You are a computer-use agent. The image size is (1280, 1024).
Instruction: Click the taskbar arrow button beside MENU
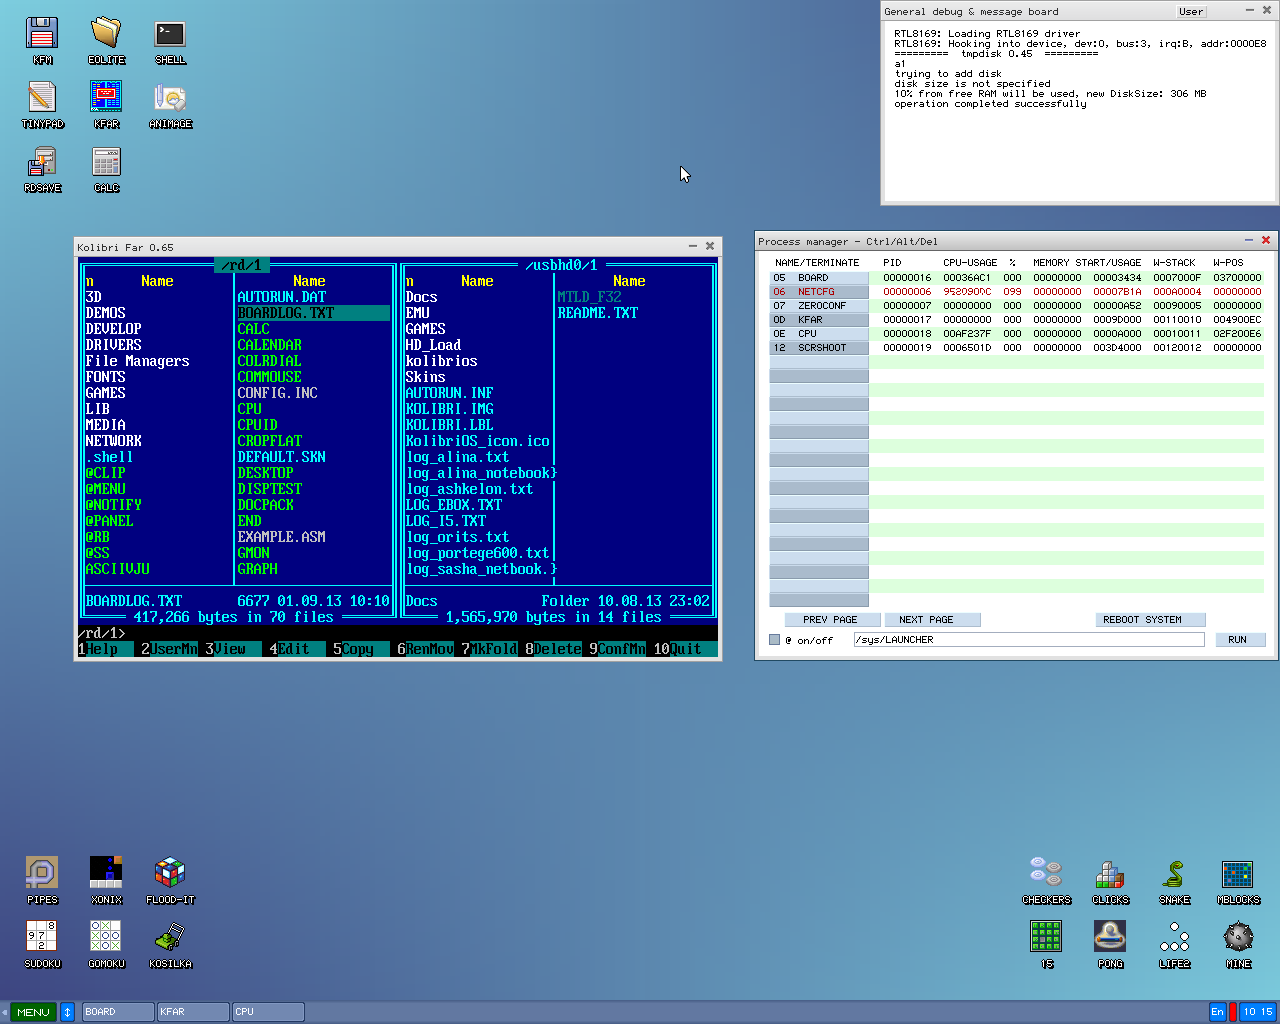coord(68,1012)
